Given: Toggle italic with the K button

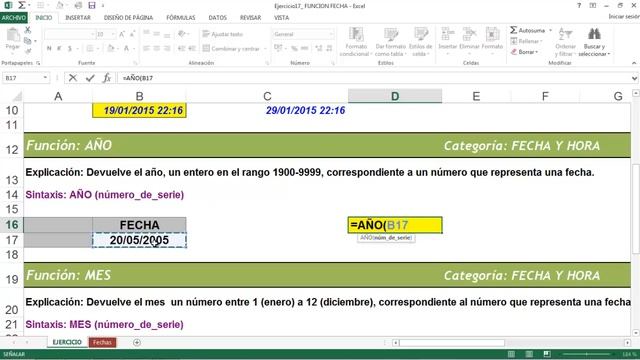Looking at the screenshot, I should [x=59, y=49].
